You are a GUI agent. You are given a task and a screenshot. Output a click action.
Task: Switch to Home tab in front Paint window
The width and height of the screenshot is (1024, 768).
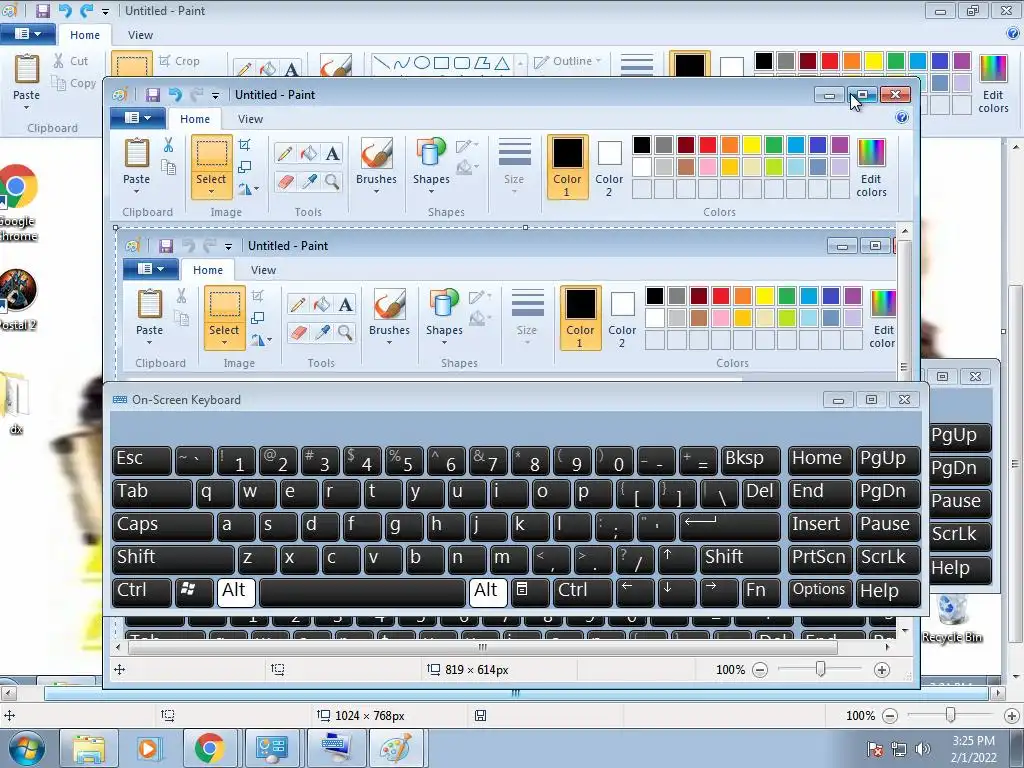tap(195, 119)
